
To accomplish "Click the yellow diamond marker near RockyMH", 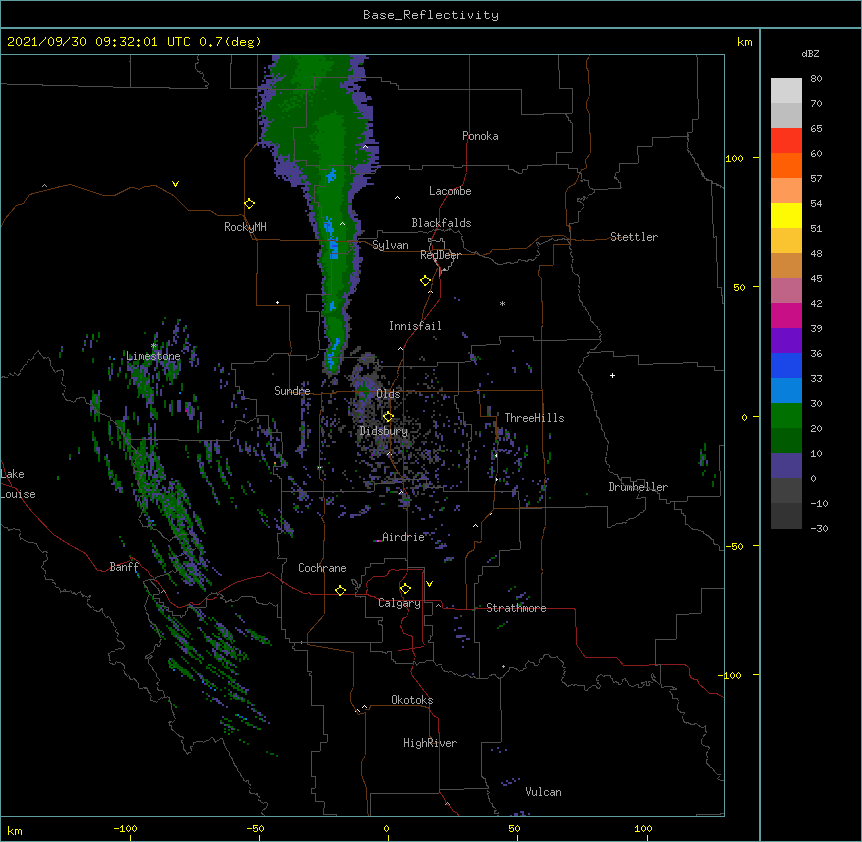I will click(249, 204).
